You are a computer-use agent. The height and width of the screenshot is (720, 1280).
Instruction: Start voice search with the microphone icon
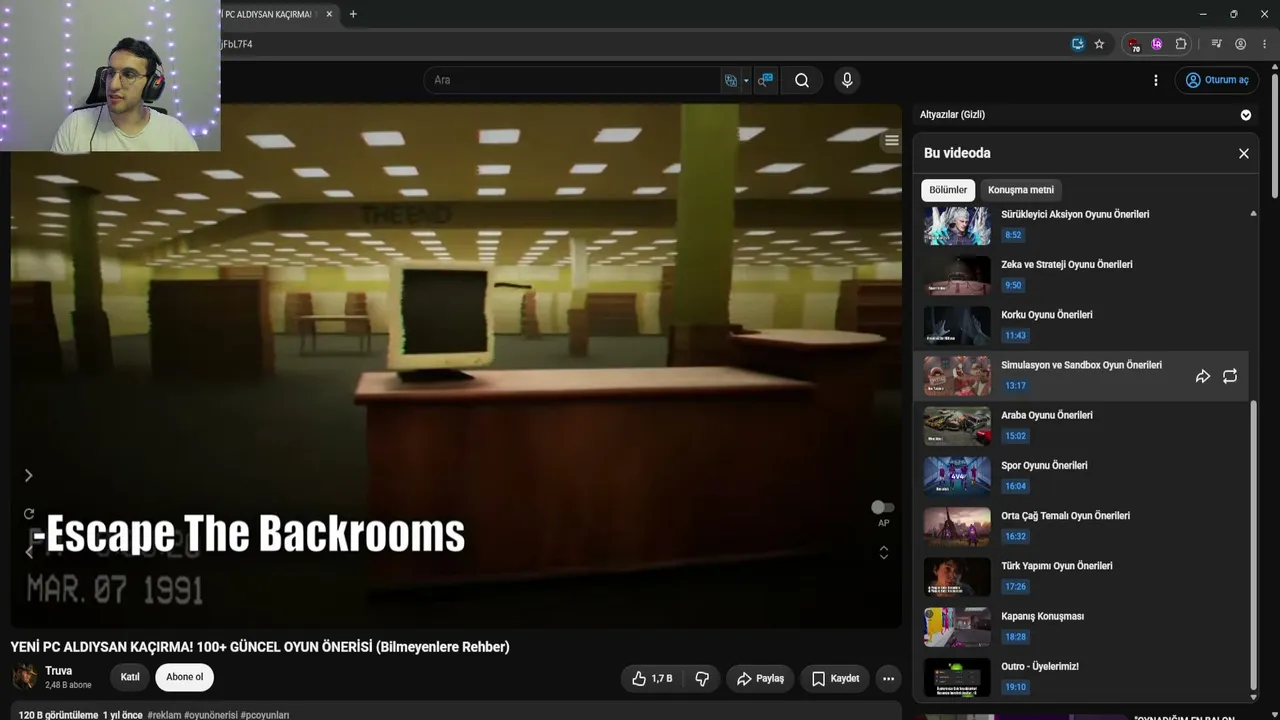pos(847,80)
